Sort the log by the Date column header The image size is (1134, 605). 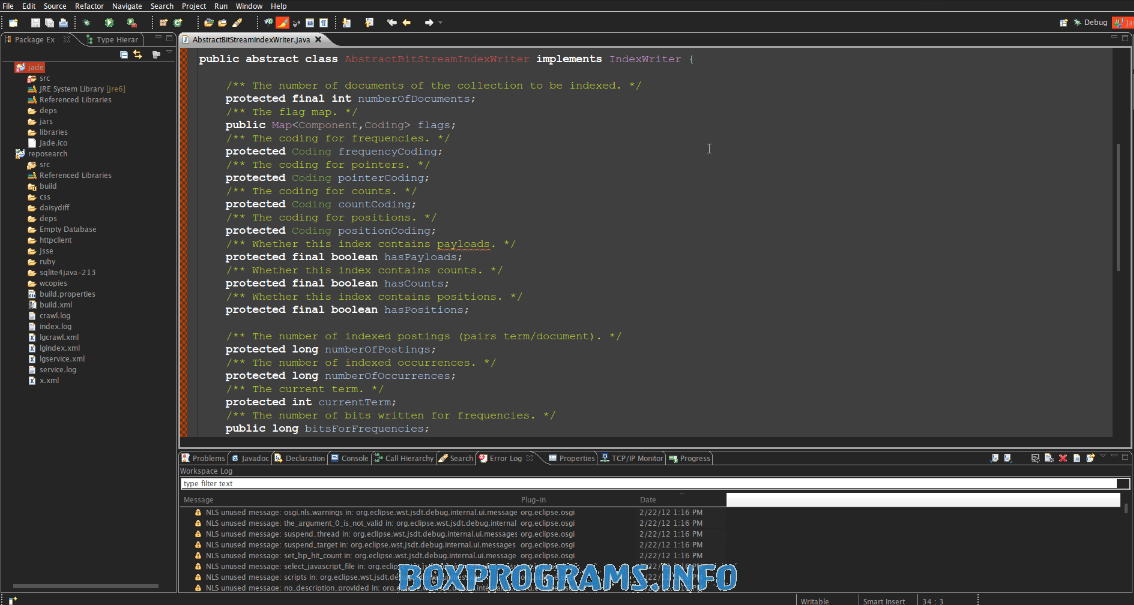(x=648, y=499)
